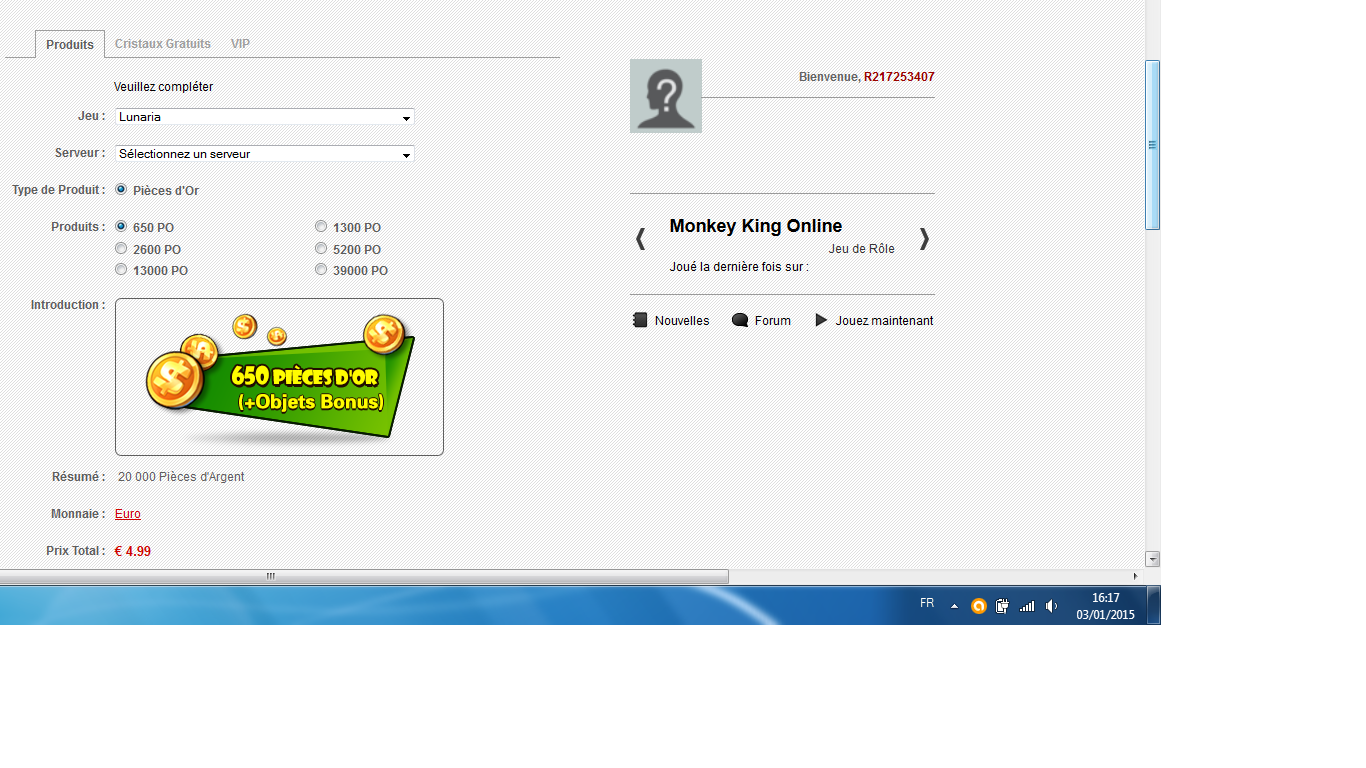Click the user avatar placeholder image
This screenshot has width=1366, height=768.
coord(666,96)
